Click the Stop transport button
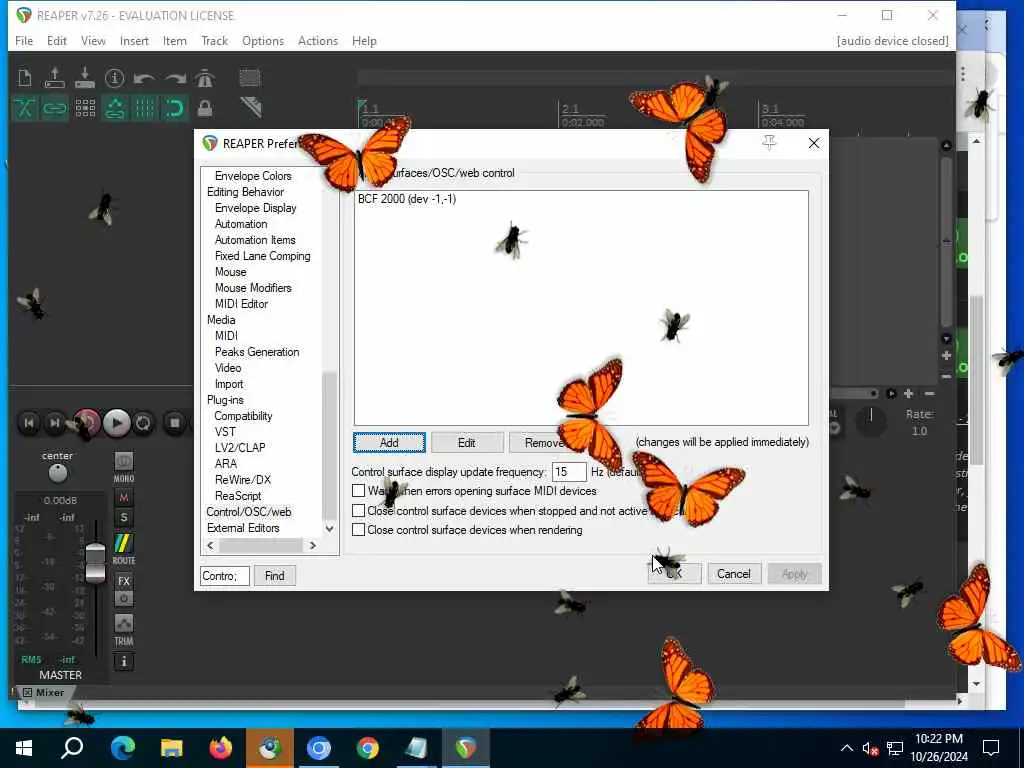Viewport: 1024px width, 768px height. click(174, 423)
